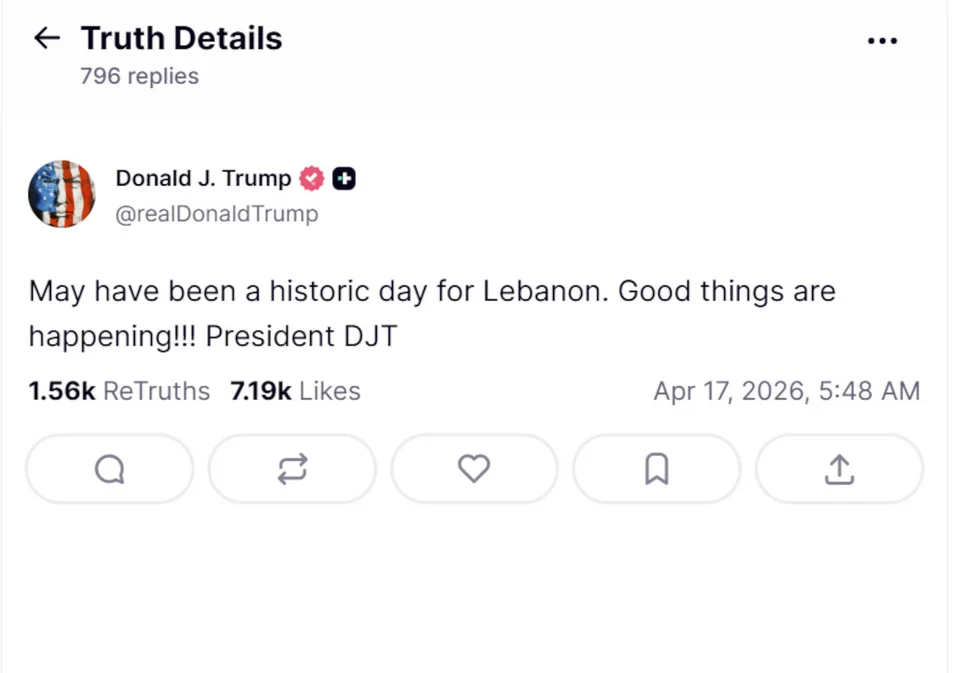View the 1.56k ReTruths list
The width and height of the screenshot is (960, 673).
tap(119, 391)
